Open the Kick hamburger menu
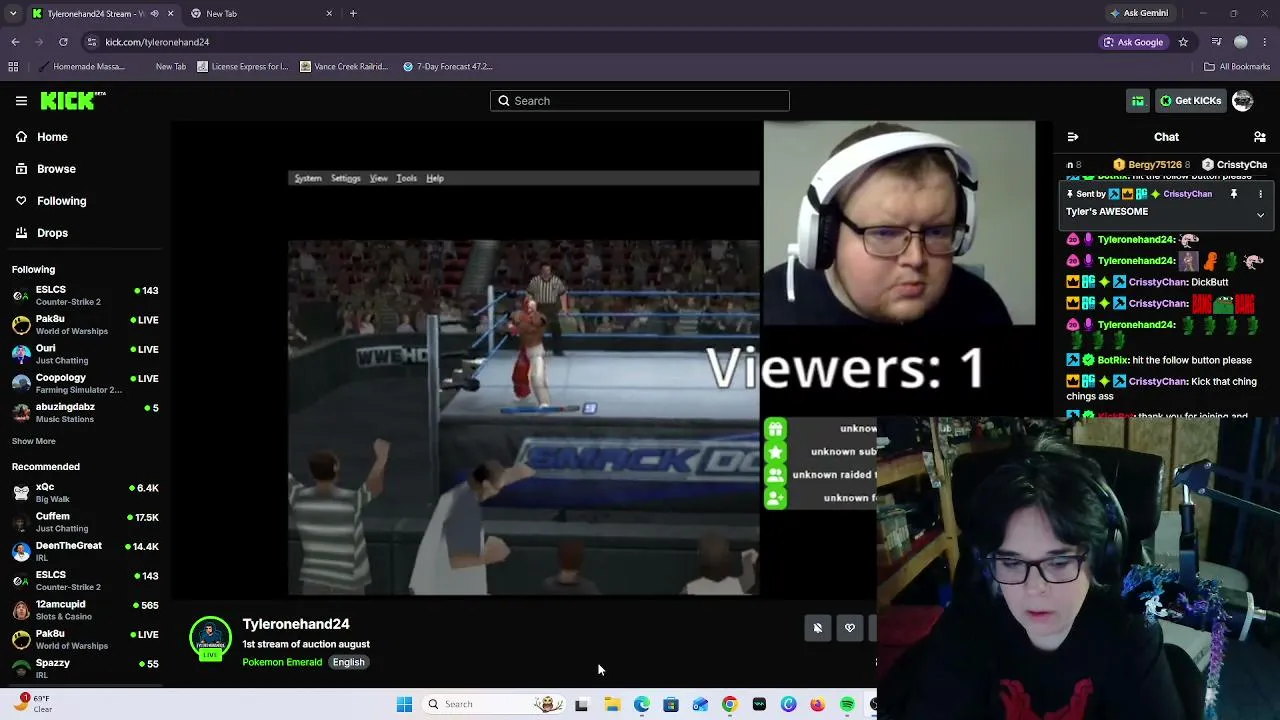The width and height of the screenshot is (1280, 720). (21, 101)
